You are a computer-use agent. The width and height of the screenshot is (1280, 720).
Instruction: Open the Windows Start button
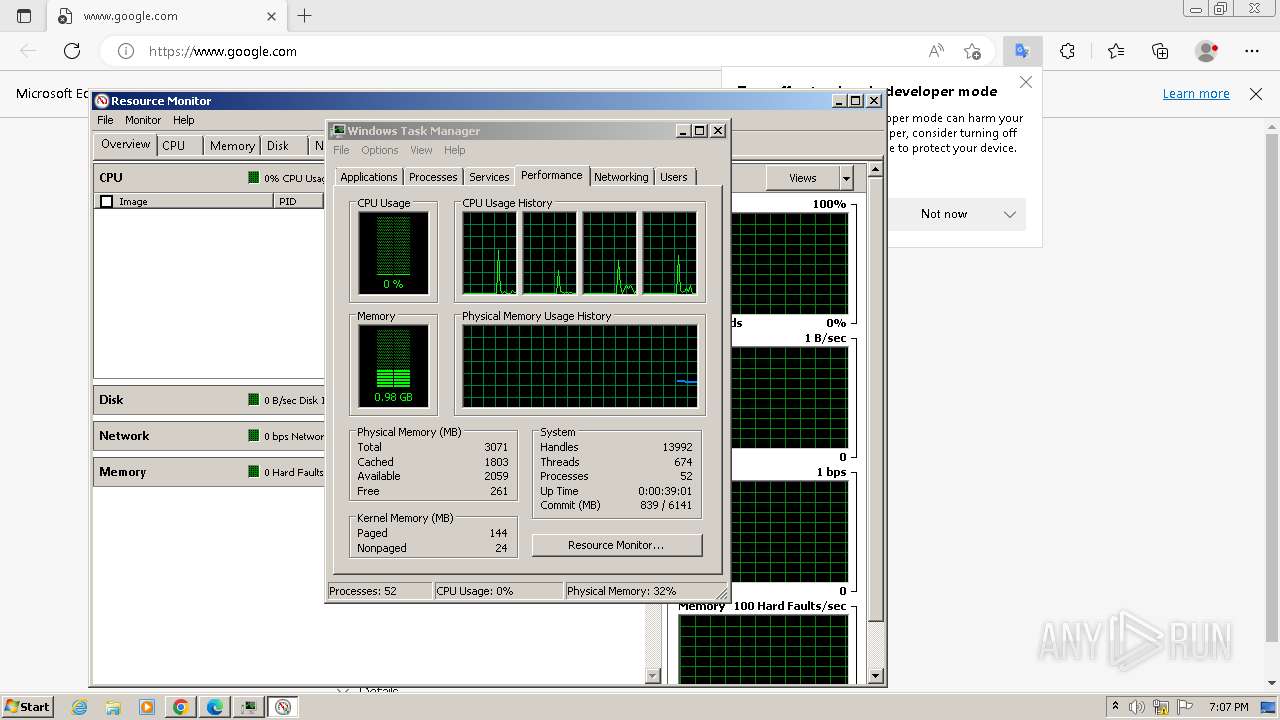click(28, 706)
